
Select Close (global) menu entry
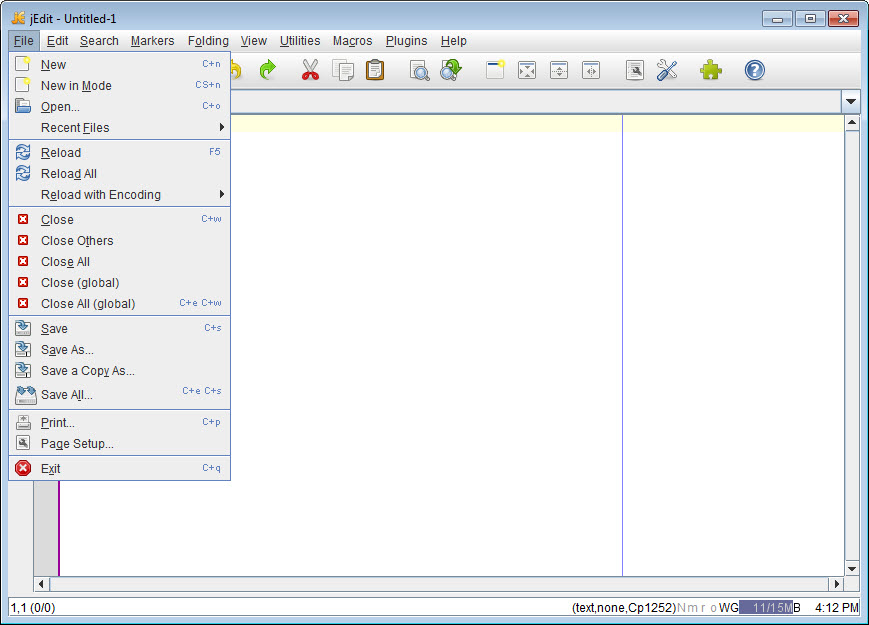[120, 283]
